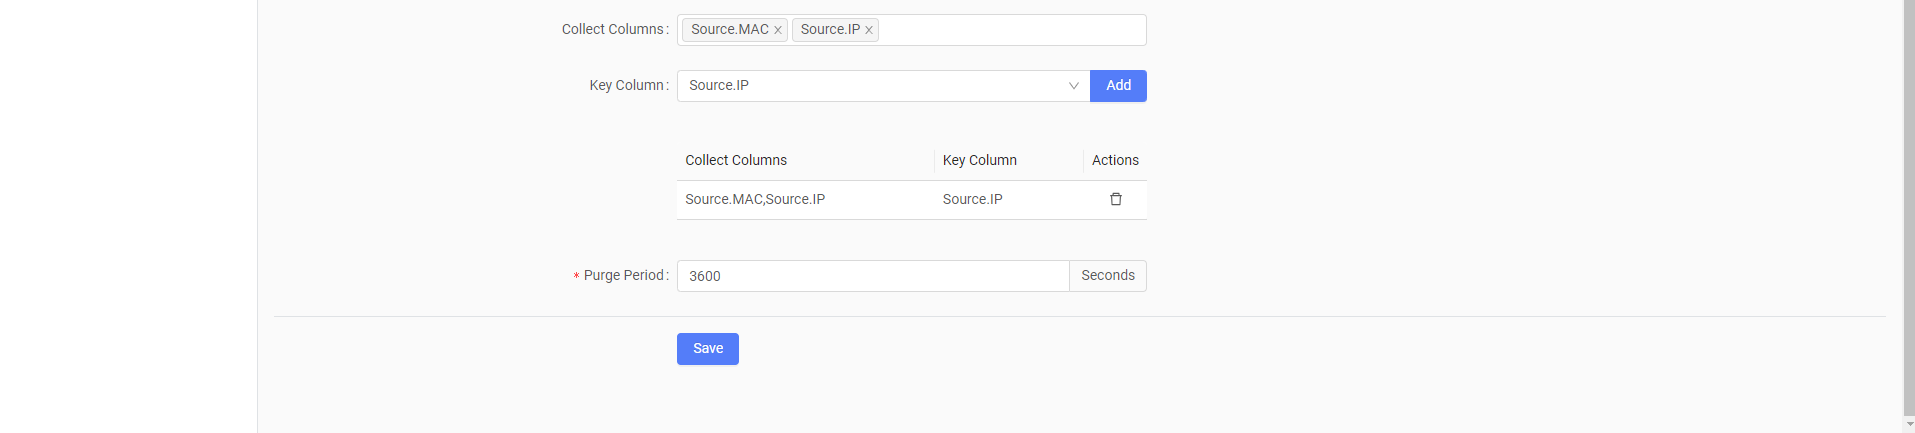Select the Key Column table header
Image resolution: width=1915 pixels, height=433 pixels.
[x=980, y=160]
